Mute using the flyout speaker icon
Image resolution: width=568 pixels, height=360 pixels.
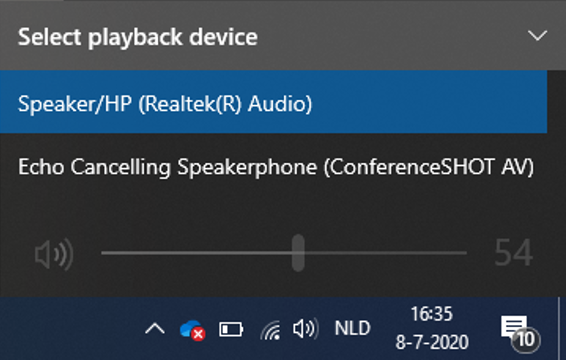pos(54,254)
